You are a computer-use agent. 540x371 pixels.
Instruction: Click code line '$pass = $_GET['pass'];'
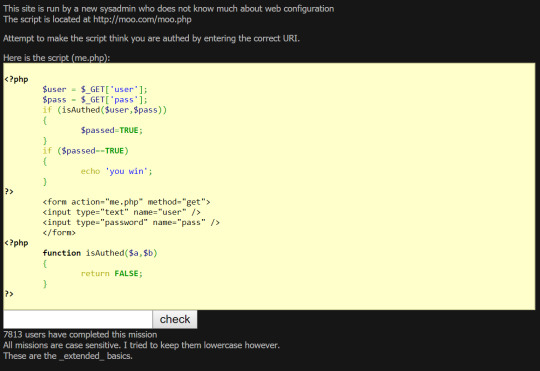pyautogui.click(x=95, y=100)
